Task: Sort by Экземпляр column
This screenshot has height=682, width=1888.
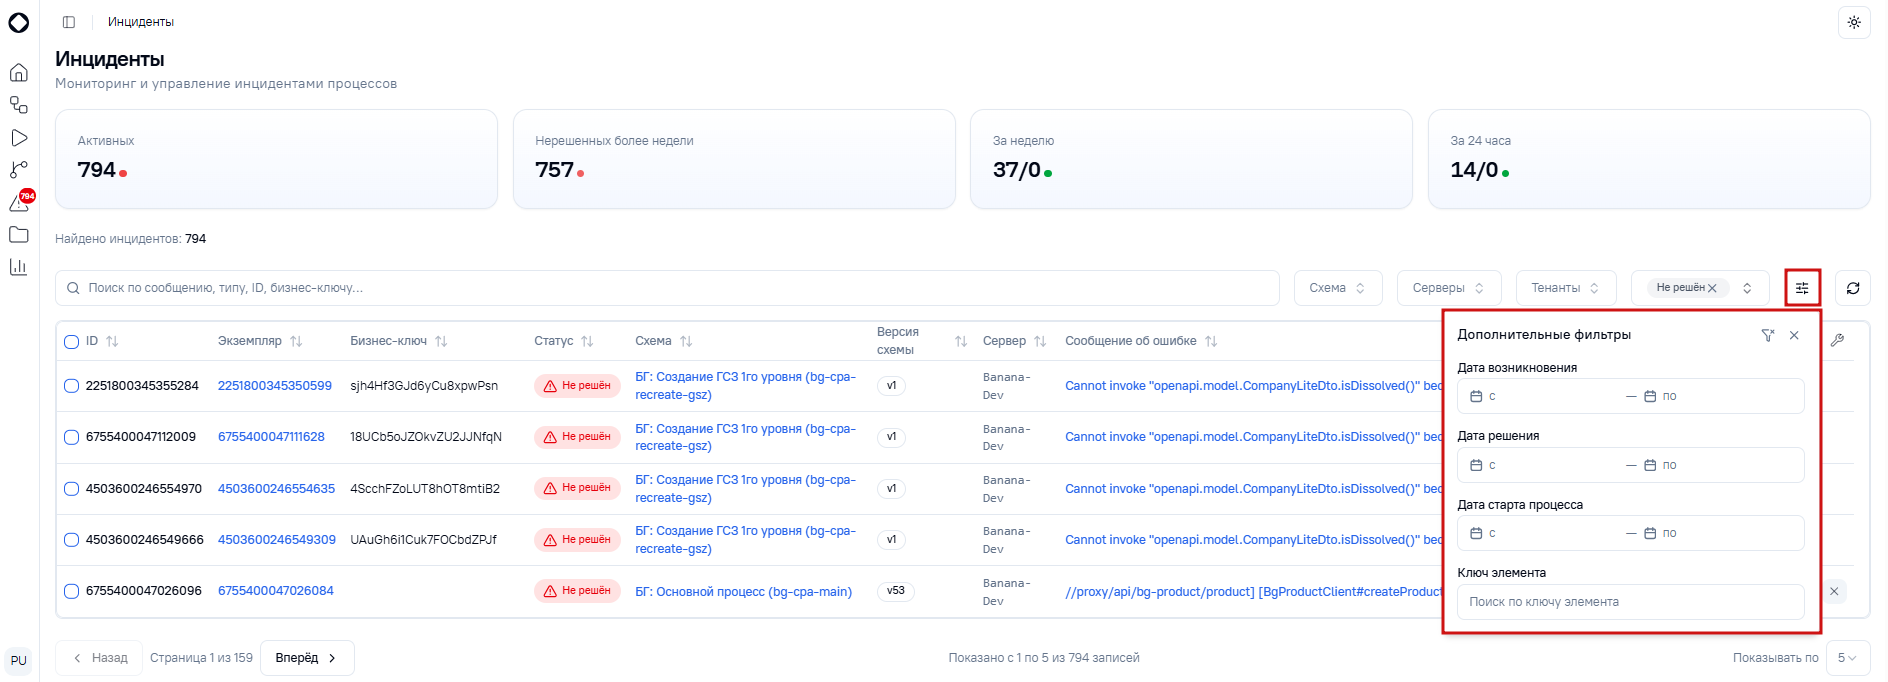Action: click(296, 341)
